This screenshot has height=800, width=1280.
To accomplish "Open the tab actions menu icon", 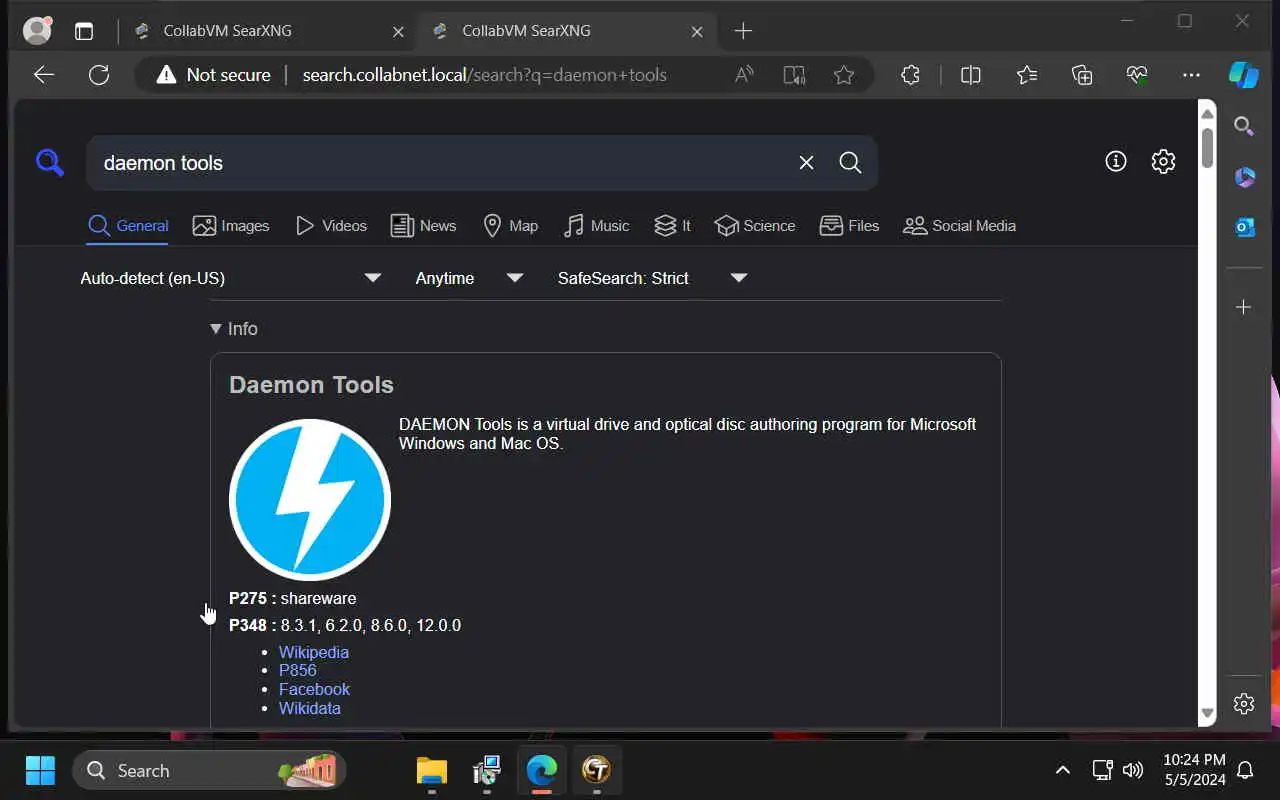I will [84, 31].
